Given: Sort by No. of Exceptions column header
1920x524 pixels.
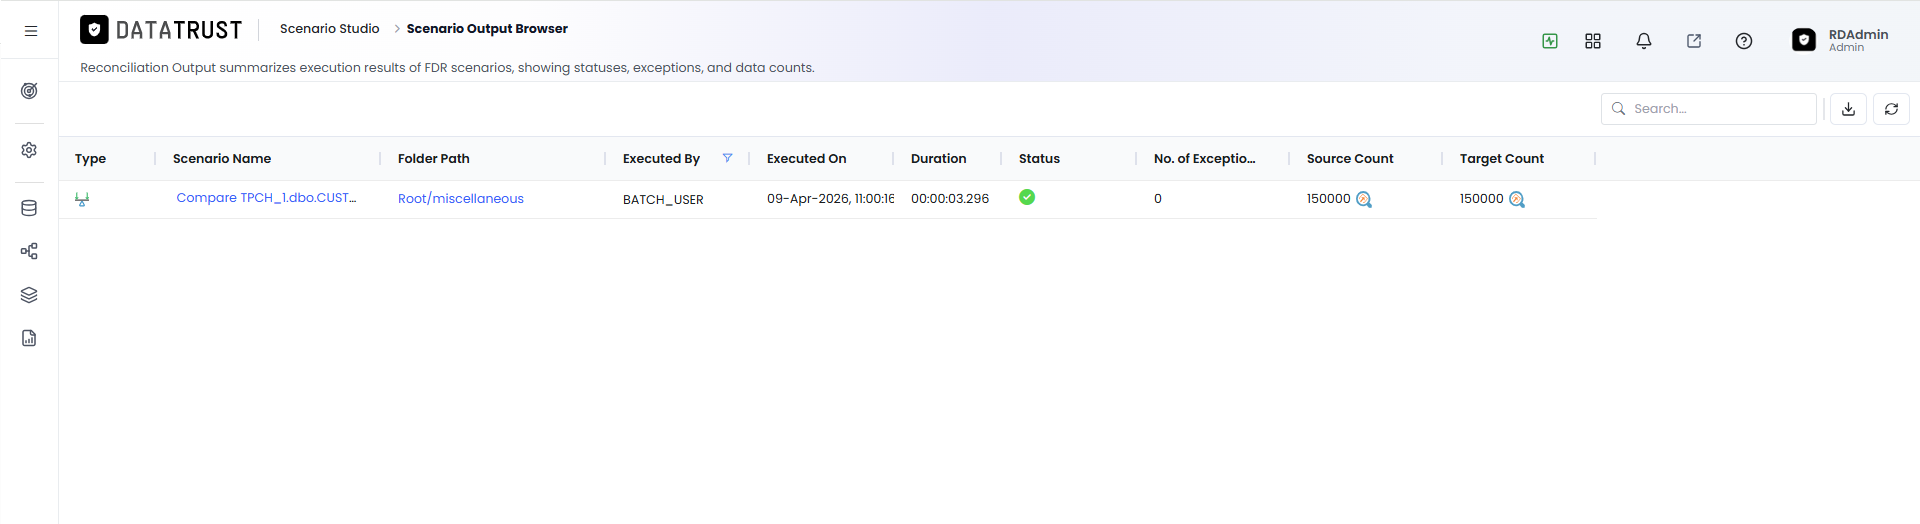Looking at the screenshot, I should (1205, 159).
